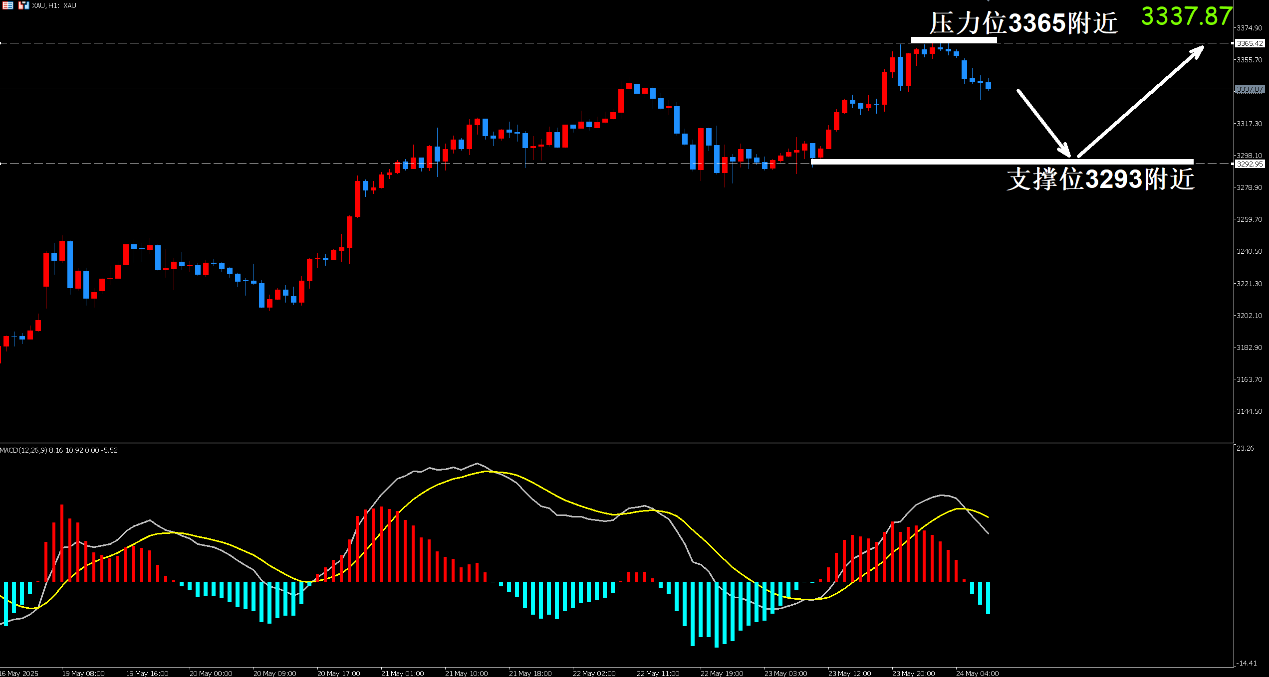1269x677 pixels.
Task: Click the 3259.70 price axis value
Action: pos(1249,220)
